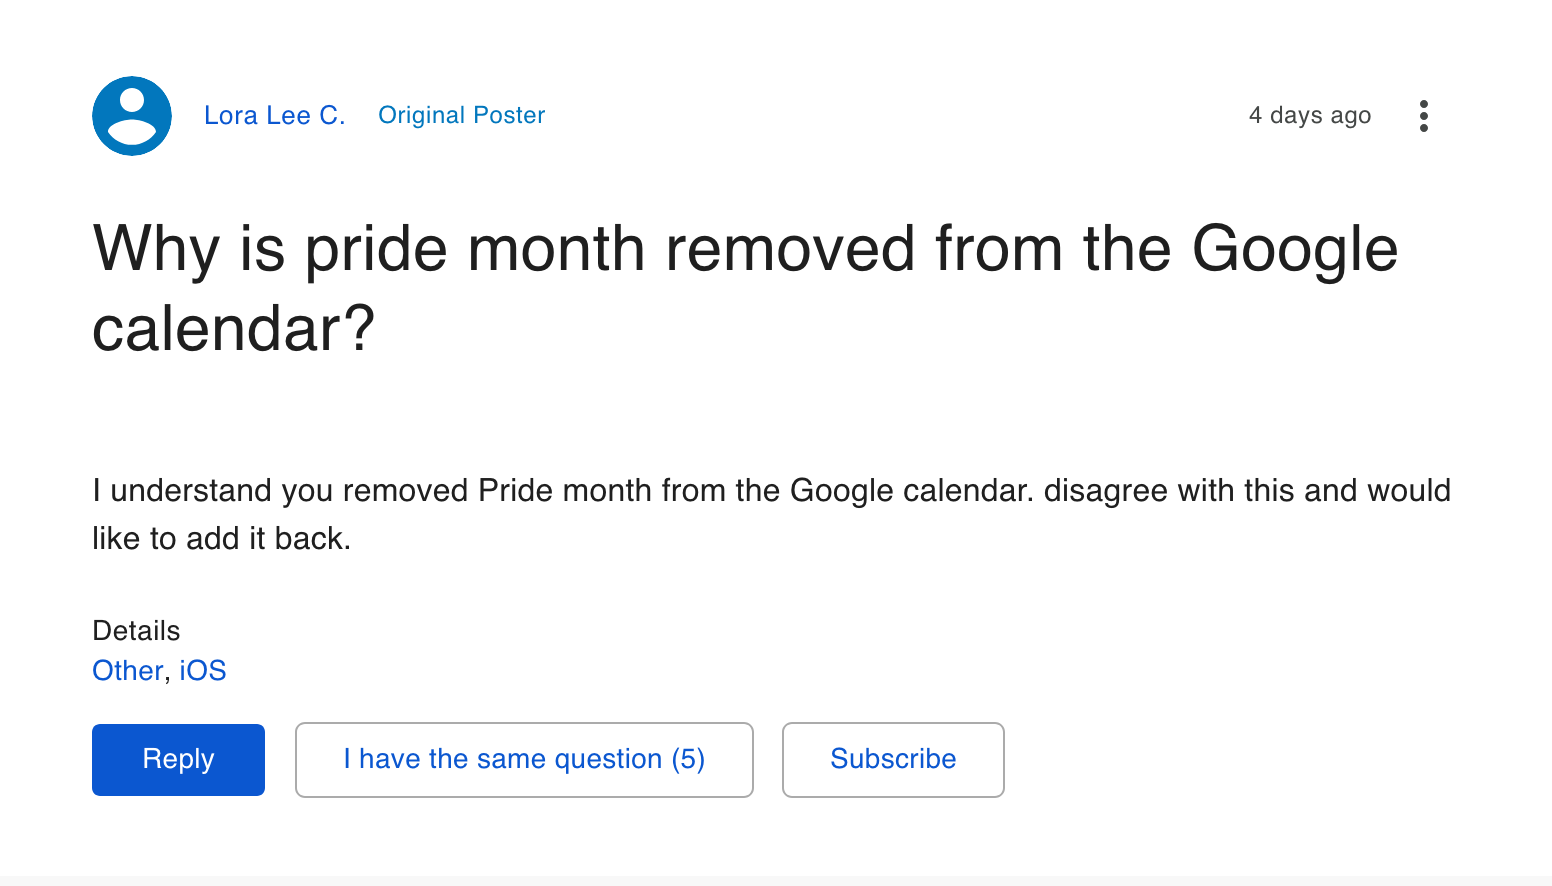Screen dimensions: 1552x886
Task: Click the (5) count on same question
Action: pyautogui.click(x=688, y=760)
